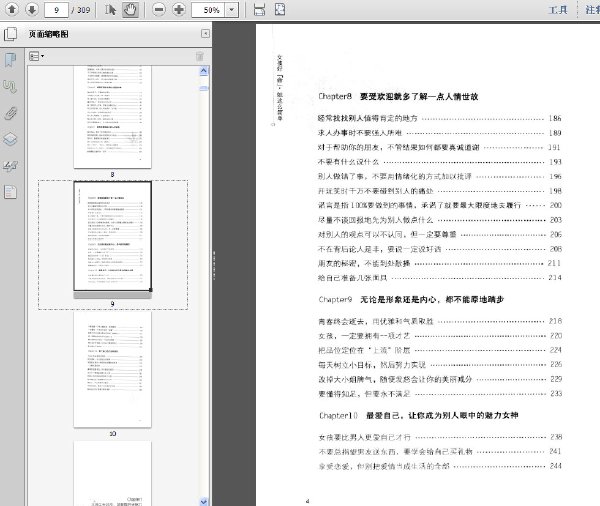Click the contents entry for page 224
Image resolution: width=600 pixels, height=506 pixels.
pos(440,350)
